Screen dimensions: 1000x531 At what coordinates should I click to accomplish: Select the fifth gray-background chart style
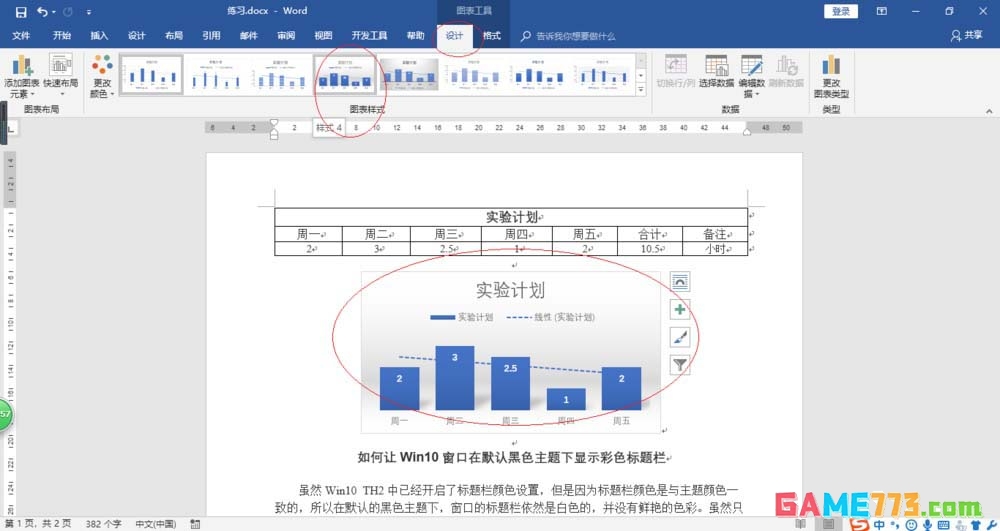coord(409,75)
